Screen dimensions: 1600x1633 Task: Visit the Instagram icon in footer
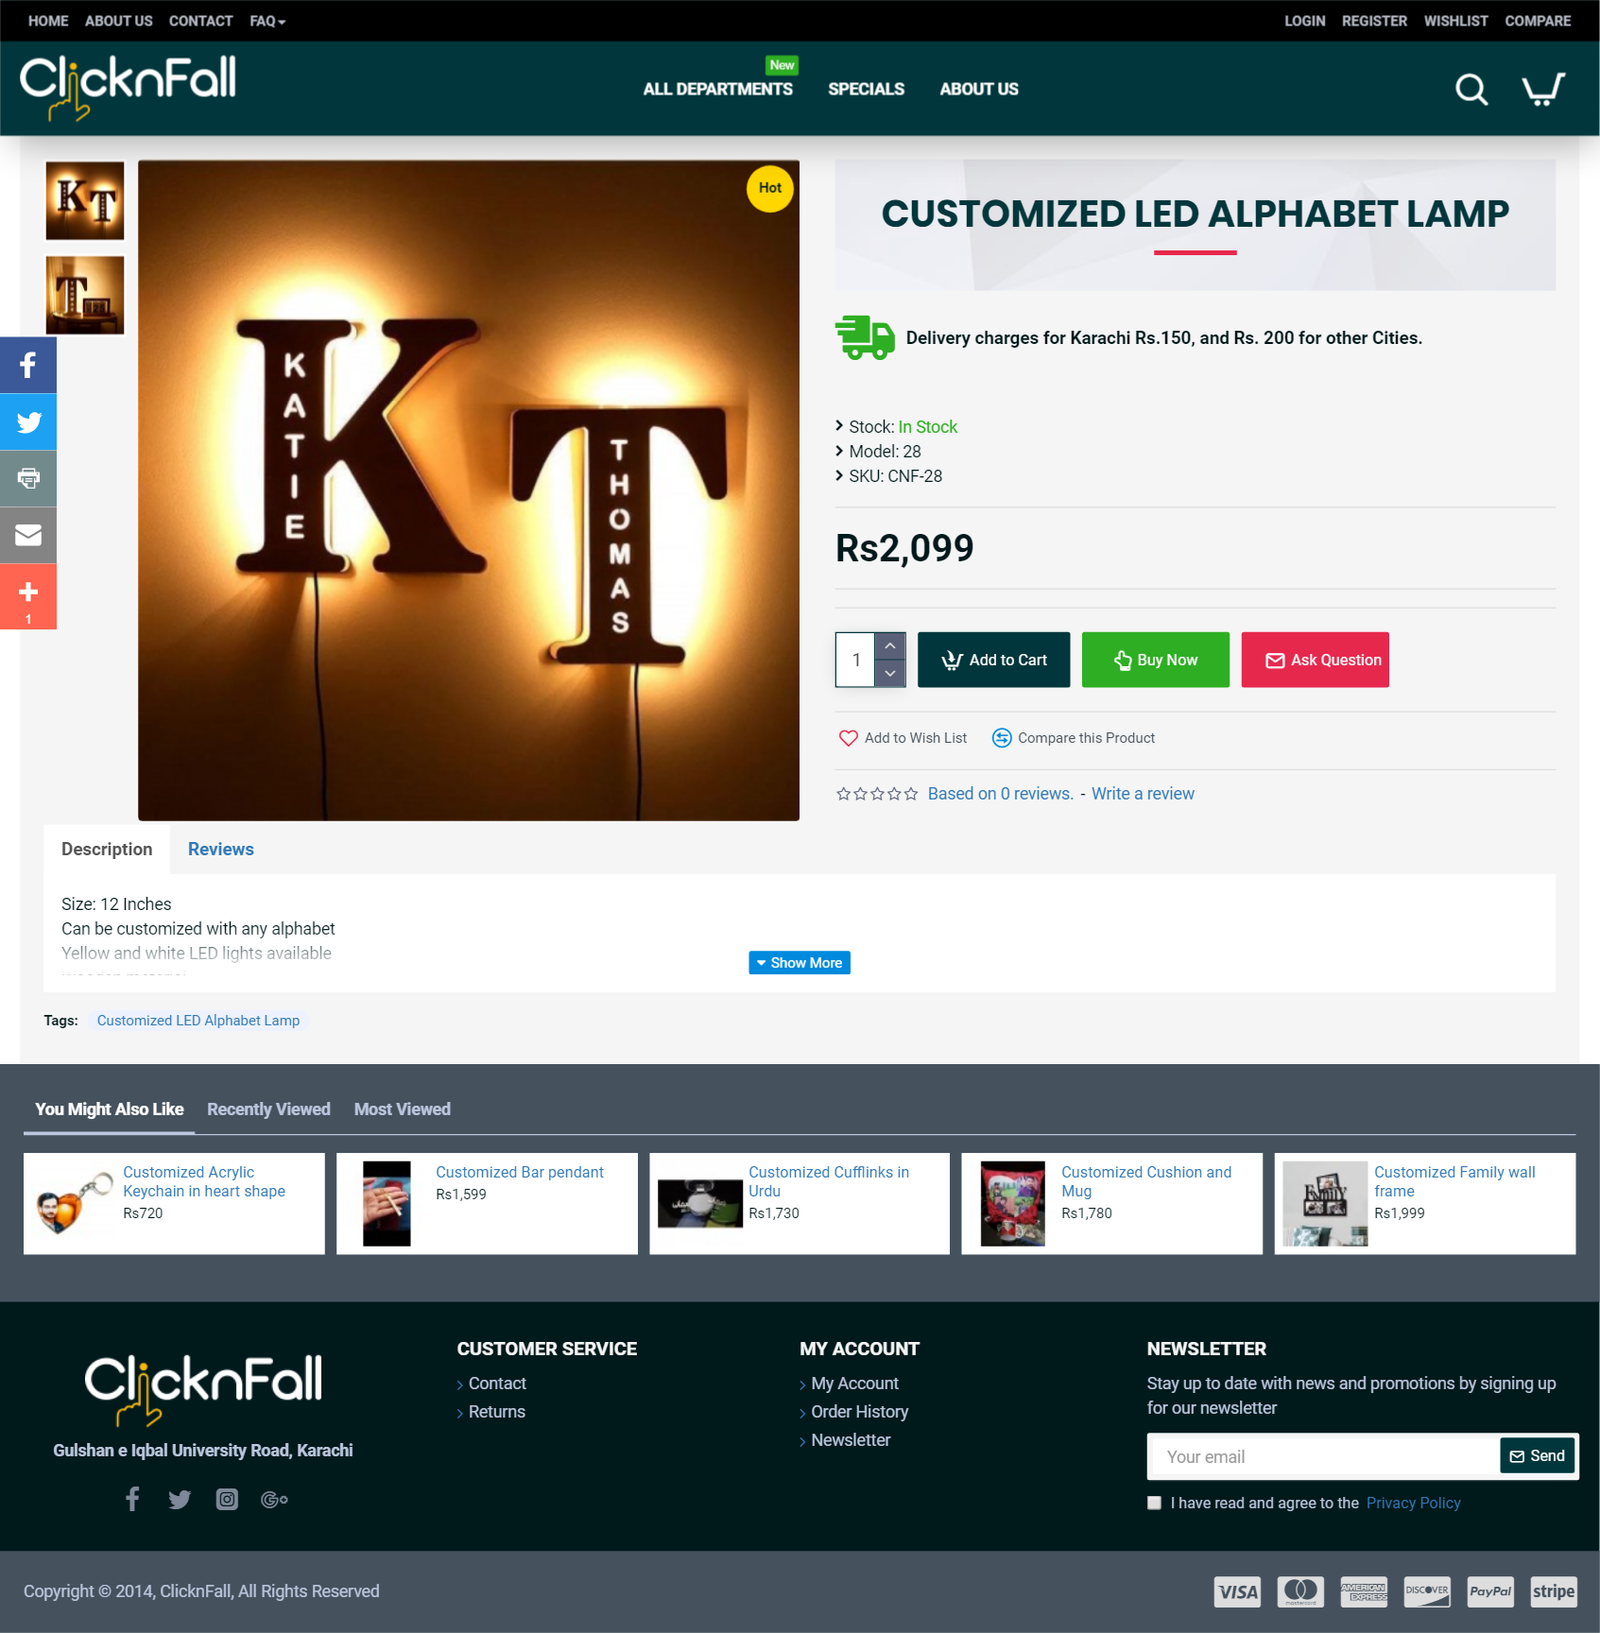tap(227, 1499)
